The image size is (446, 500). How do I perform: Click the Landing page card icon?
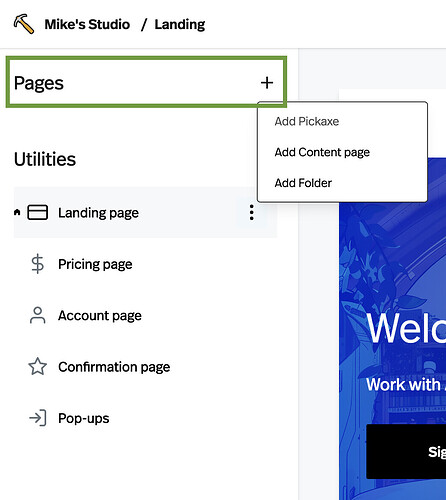click(x=37, y=212)
